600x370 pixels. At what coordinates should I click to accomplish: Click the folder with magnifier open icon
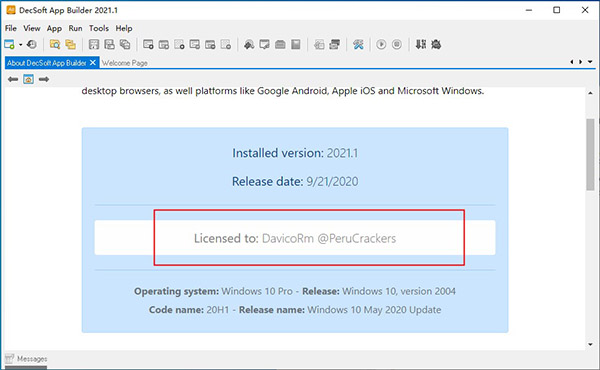pos(55,44)
